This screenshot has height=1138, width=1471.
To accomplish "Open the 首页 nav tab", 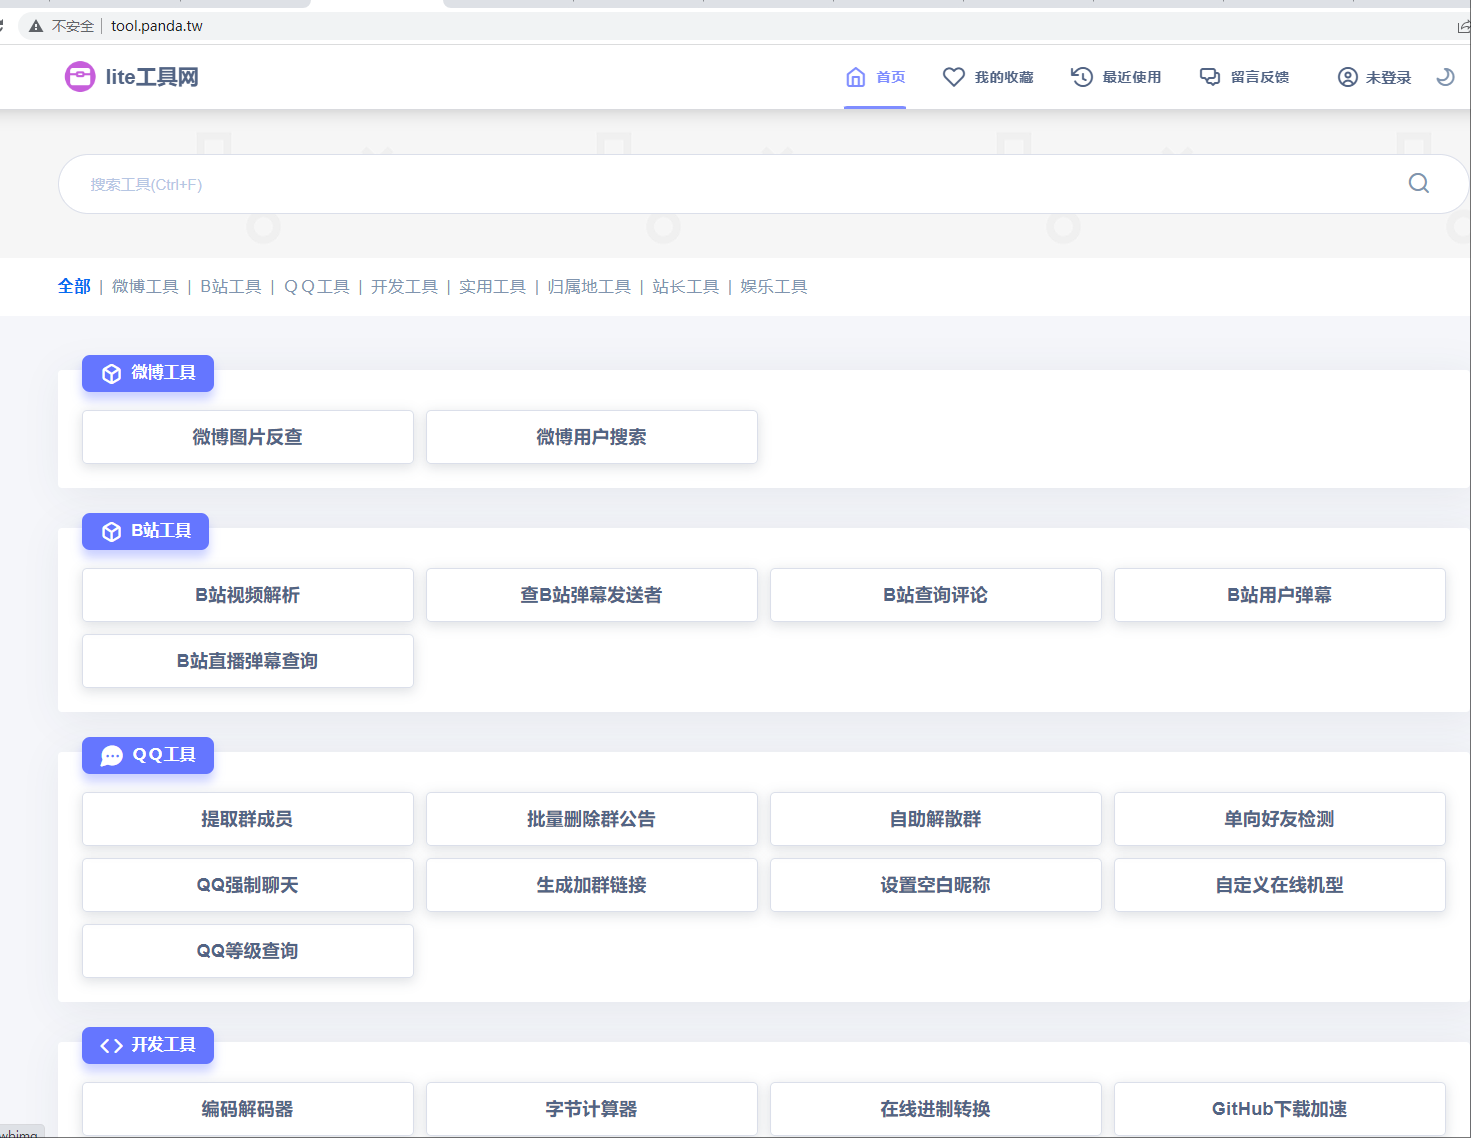I will coord(875,77).
